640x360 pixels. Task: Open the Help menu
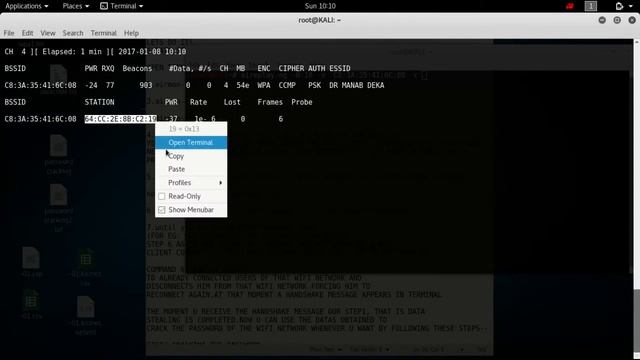pyautogui.click(x=131, y=33)
